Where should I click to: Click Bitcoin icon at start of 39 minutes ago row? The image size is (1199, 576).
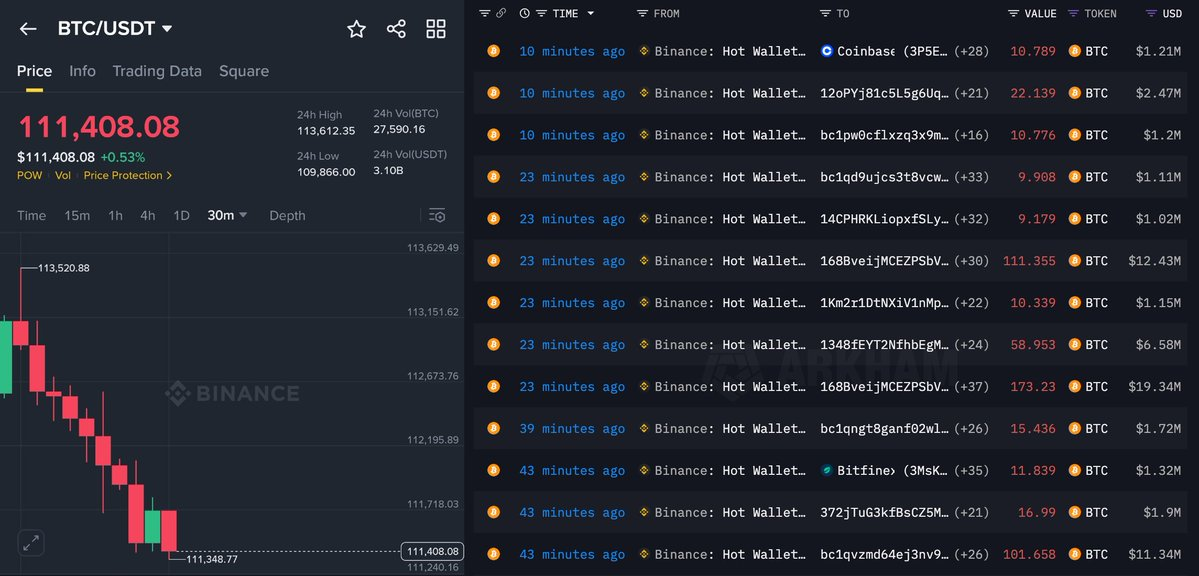point(493,428)
